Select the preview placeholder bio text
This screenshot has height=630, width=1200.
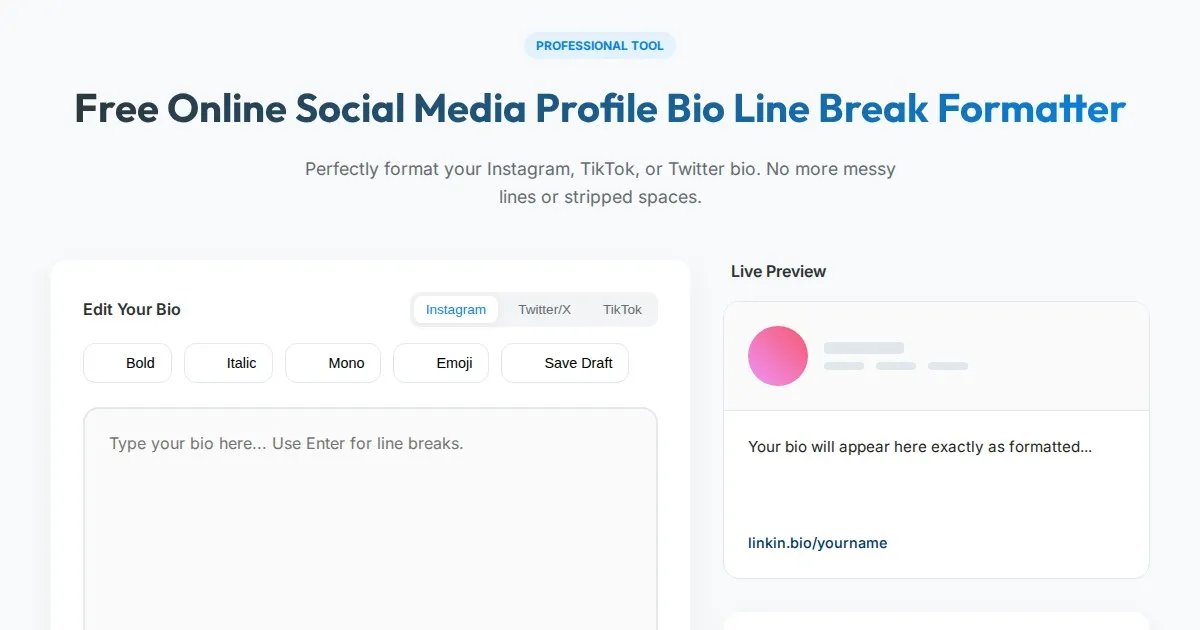[919, 447]
